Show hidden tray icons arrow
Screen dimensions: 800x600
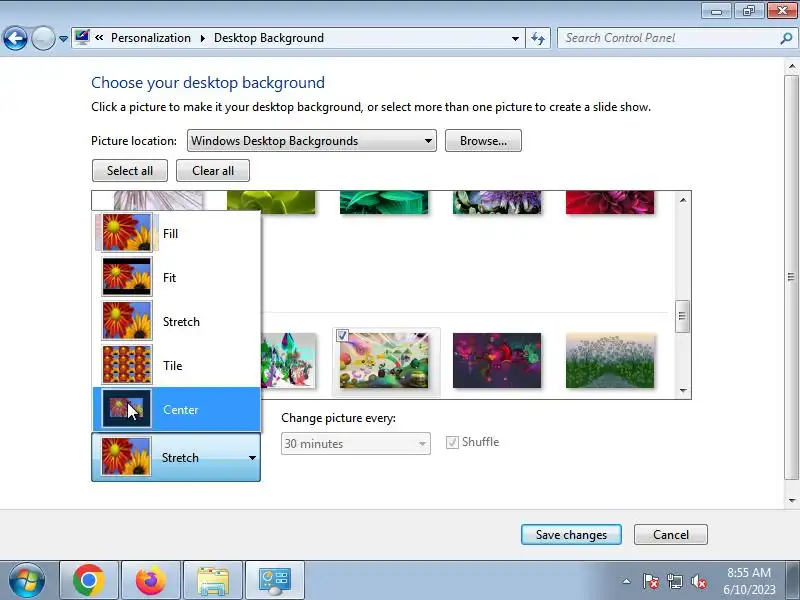tap(627, 581)
